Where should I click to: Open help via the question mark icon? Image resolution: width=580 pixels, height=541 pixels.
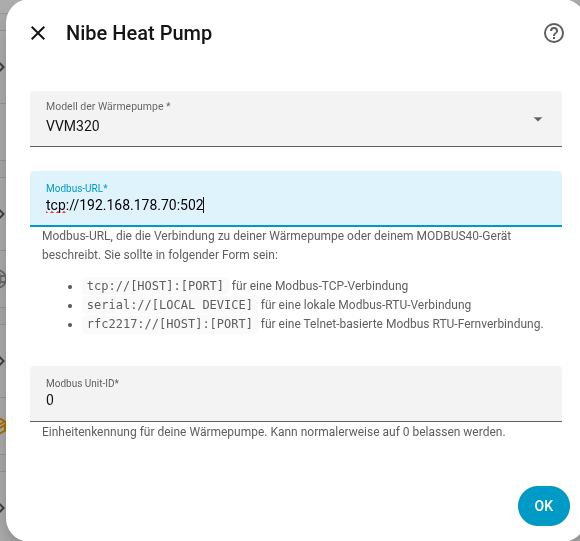point(554,33)
